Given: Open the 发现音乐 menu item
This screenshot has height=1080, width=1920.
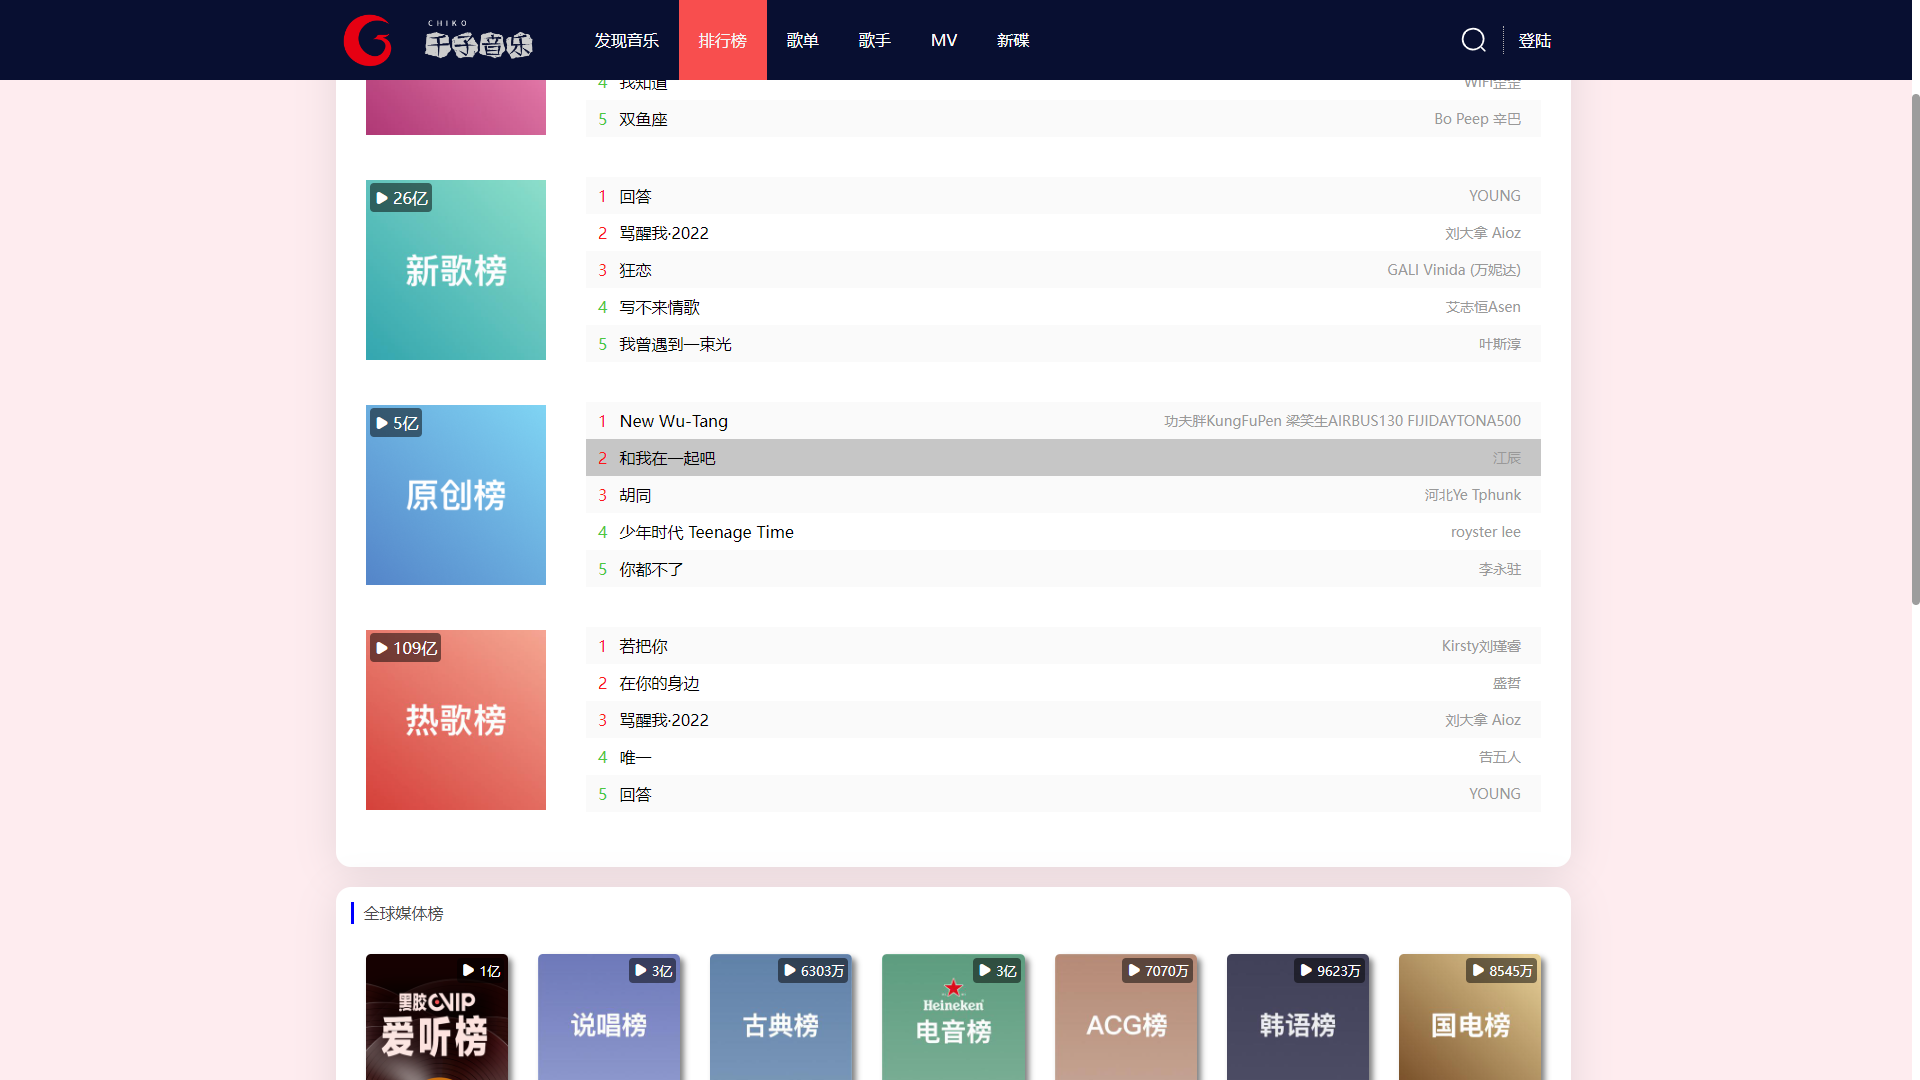Looking at the screenshot, I should pos(626,40).
